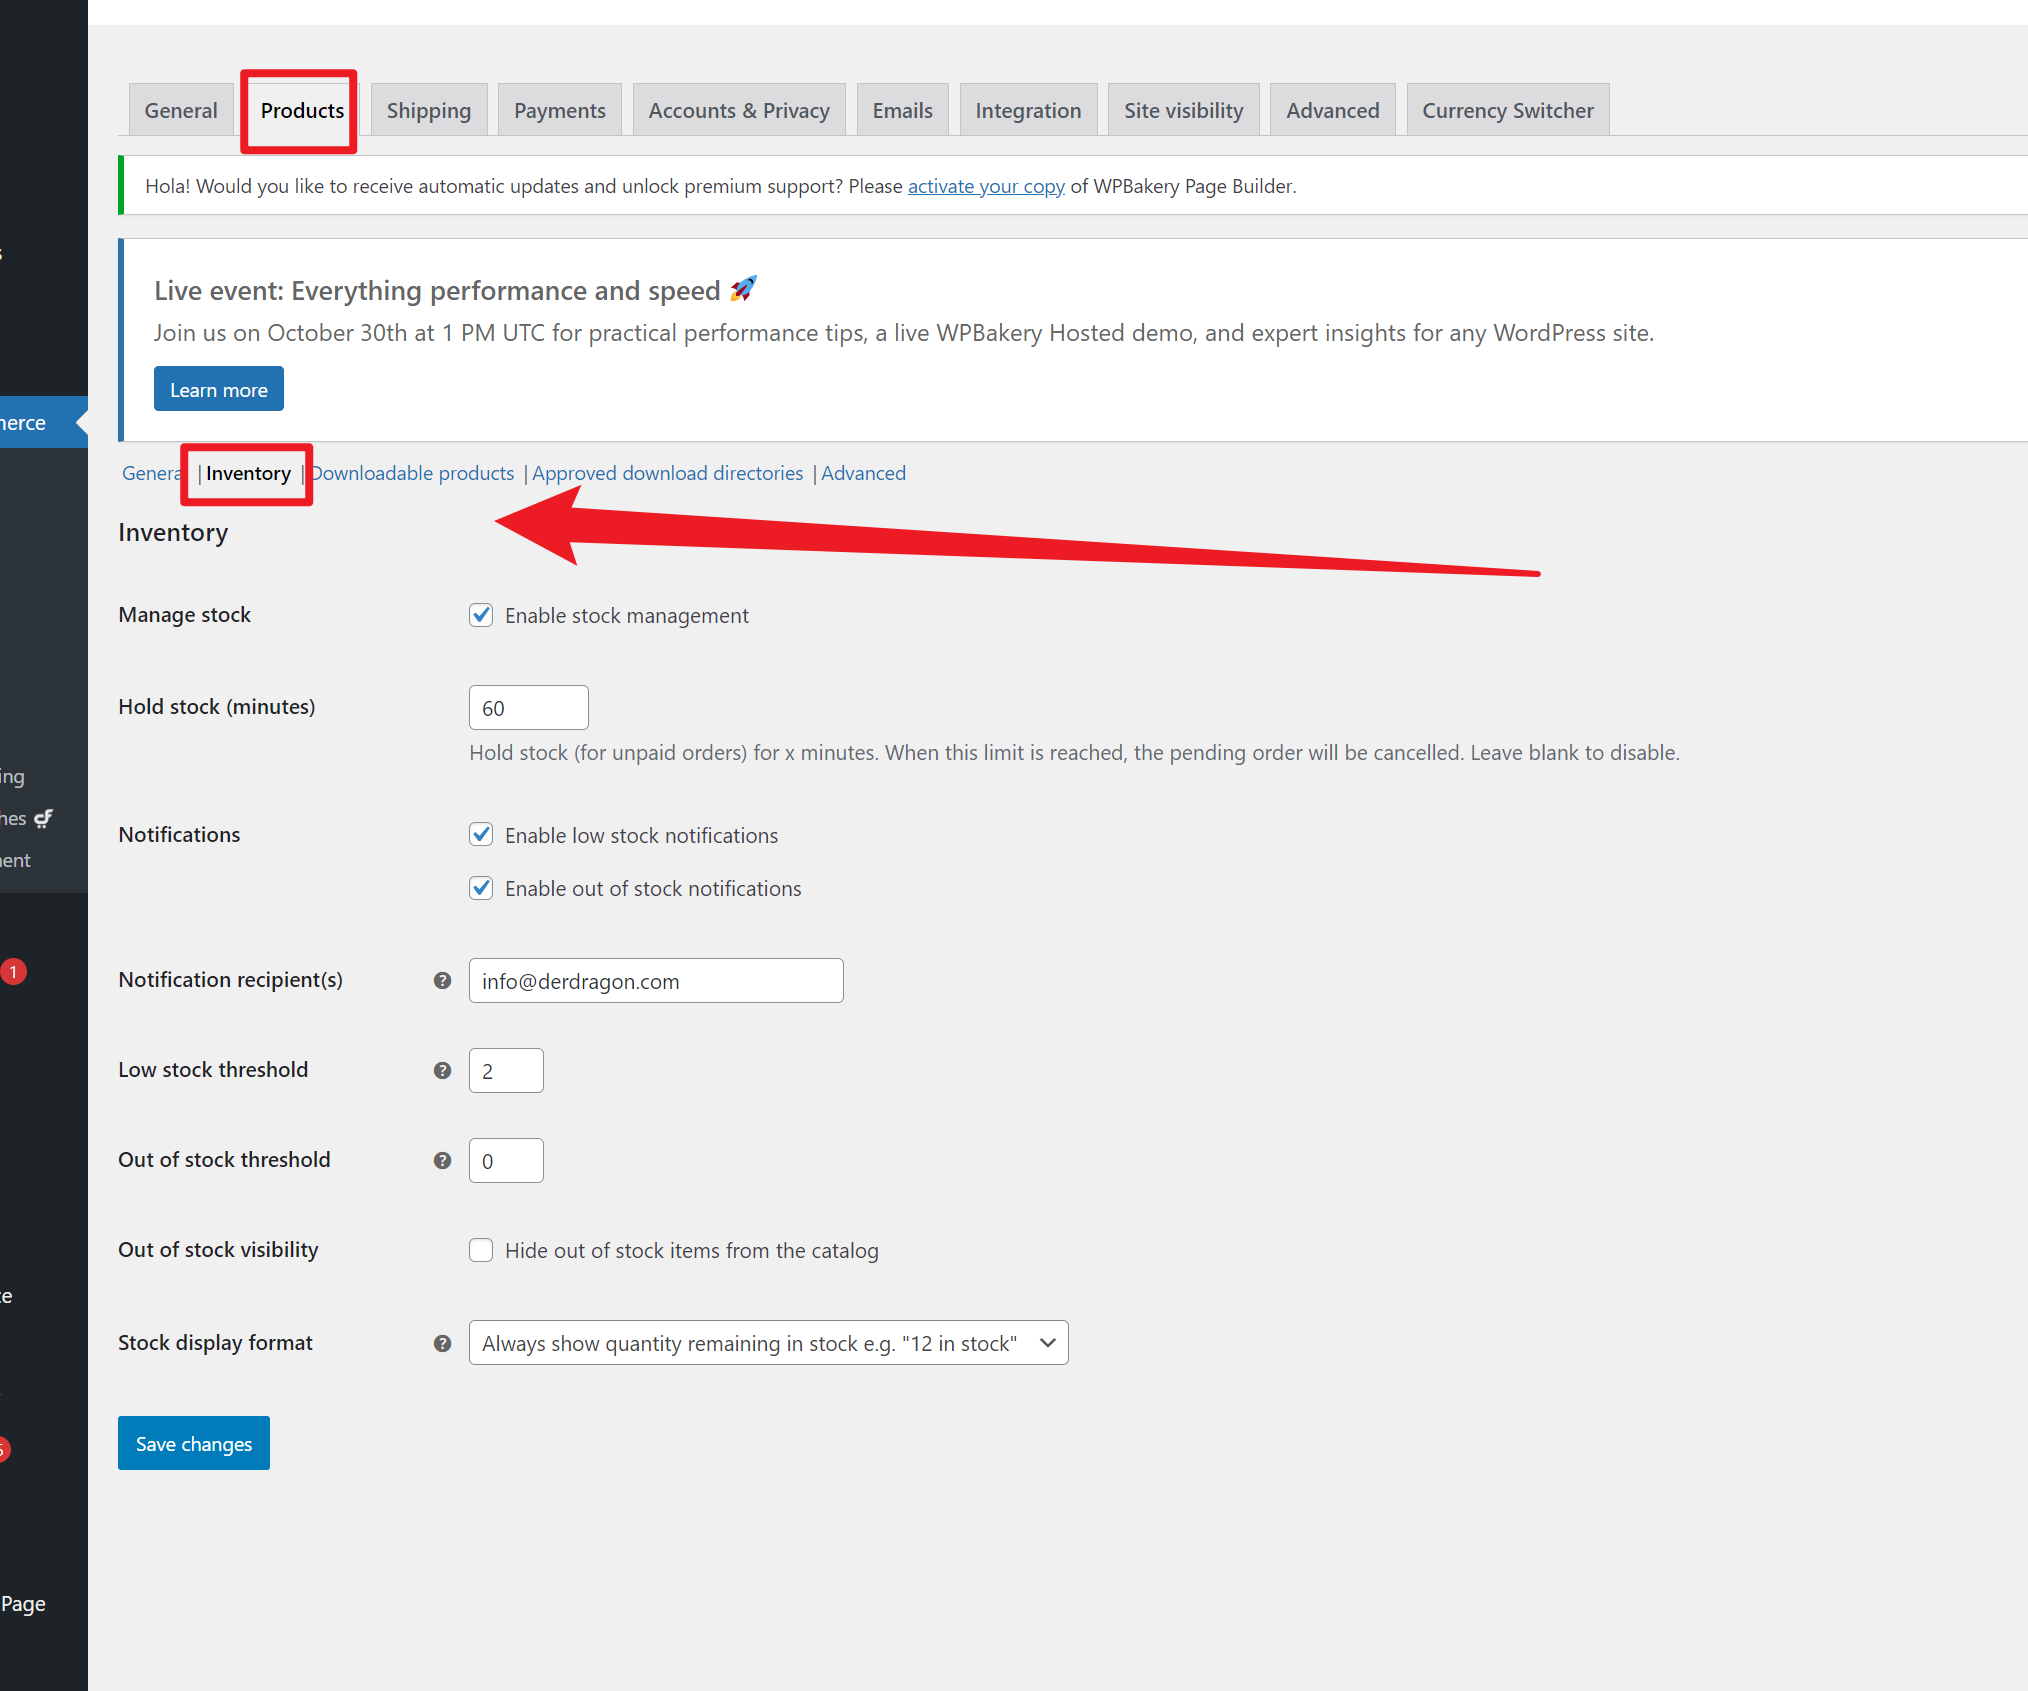
Task: Uncheck Enable stock management
Action: coord(481,615)
